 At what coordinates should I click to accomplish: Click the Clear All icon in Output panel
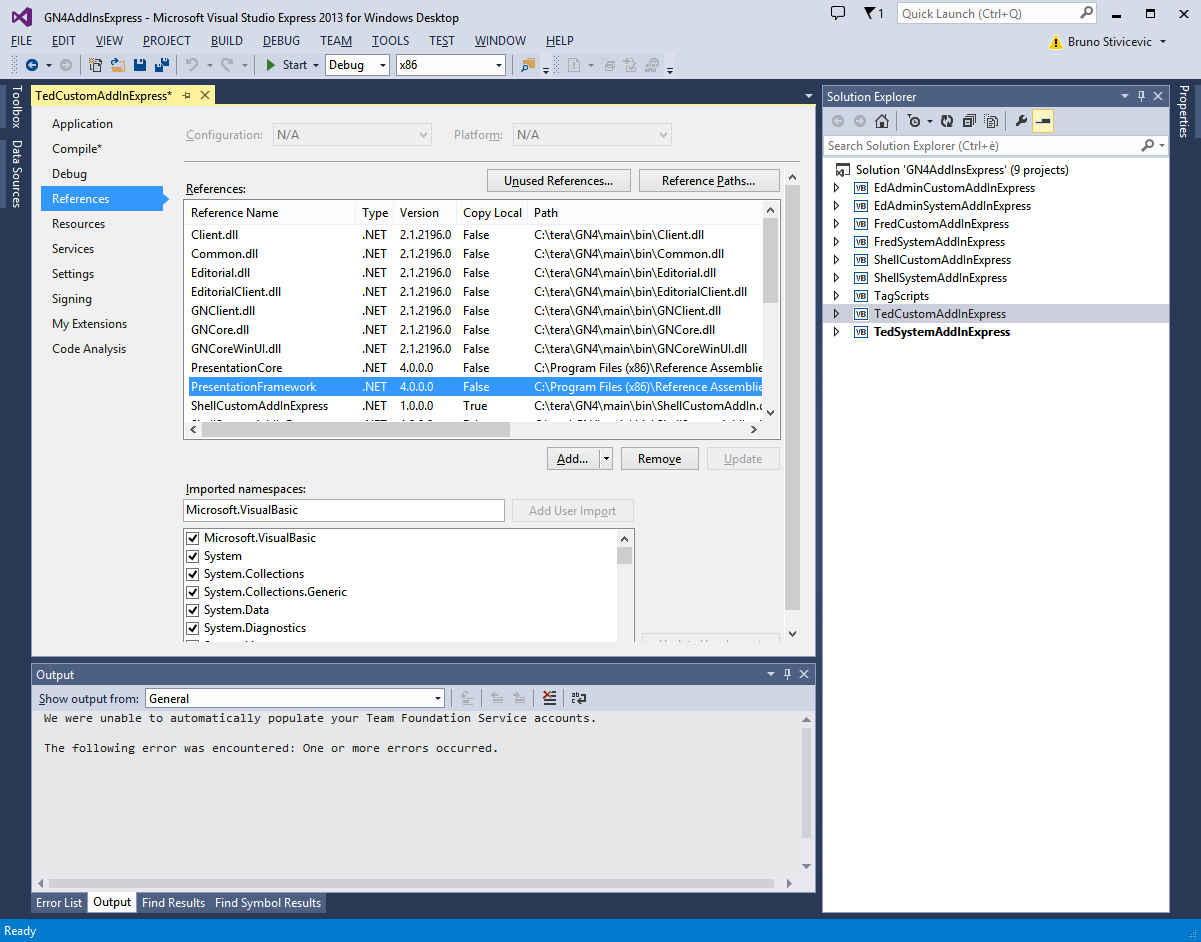pos(549,699)
